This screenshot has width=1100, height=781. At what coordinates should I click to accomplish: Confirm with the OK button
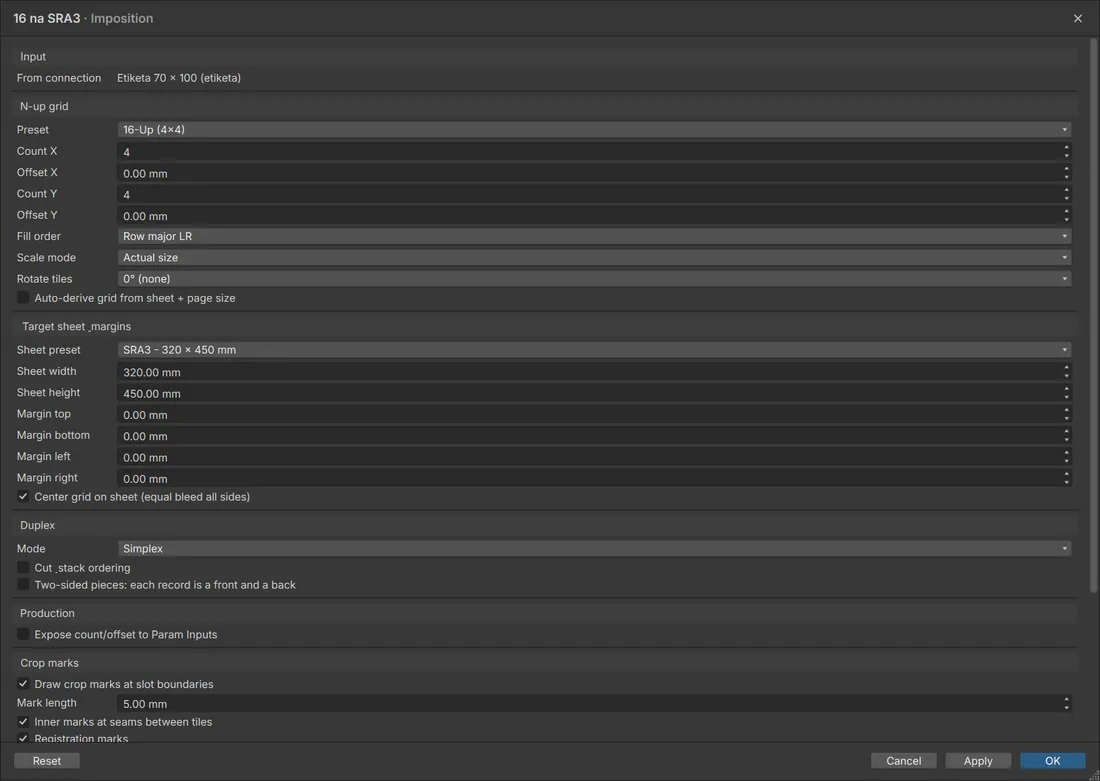coord(1052,761)
